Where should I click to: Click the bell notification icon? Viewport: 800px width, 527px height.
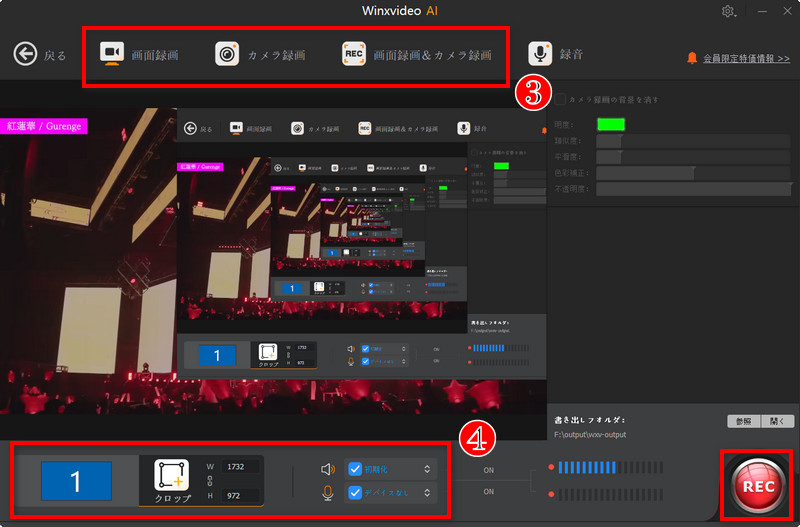[692, 58]
